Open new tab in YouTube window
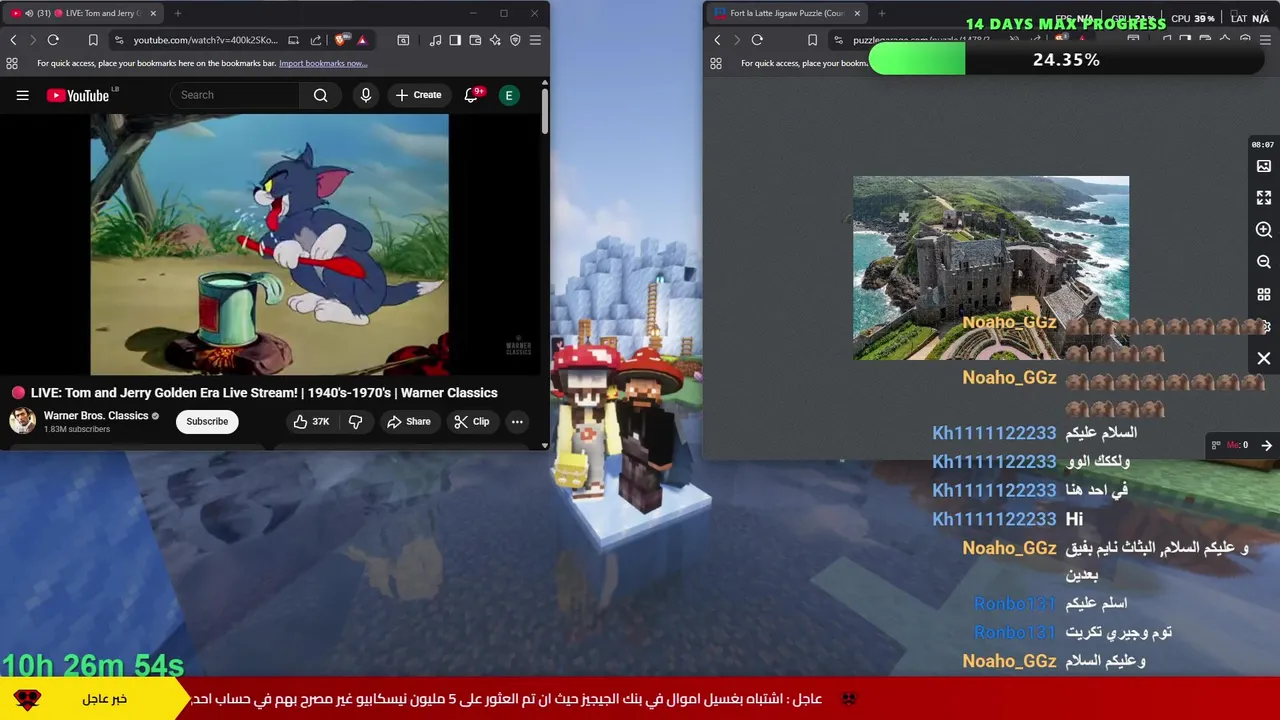Image resolution: width=1280 pixels, height=720 pixels. (x=178, y=13)
